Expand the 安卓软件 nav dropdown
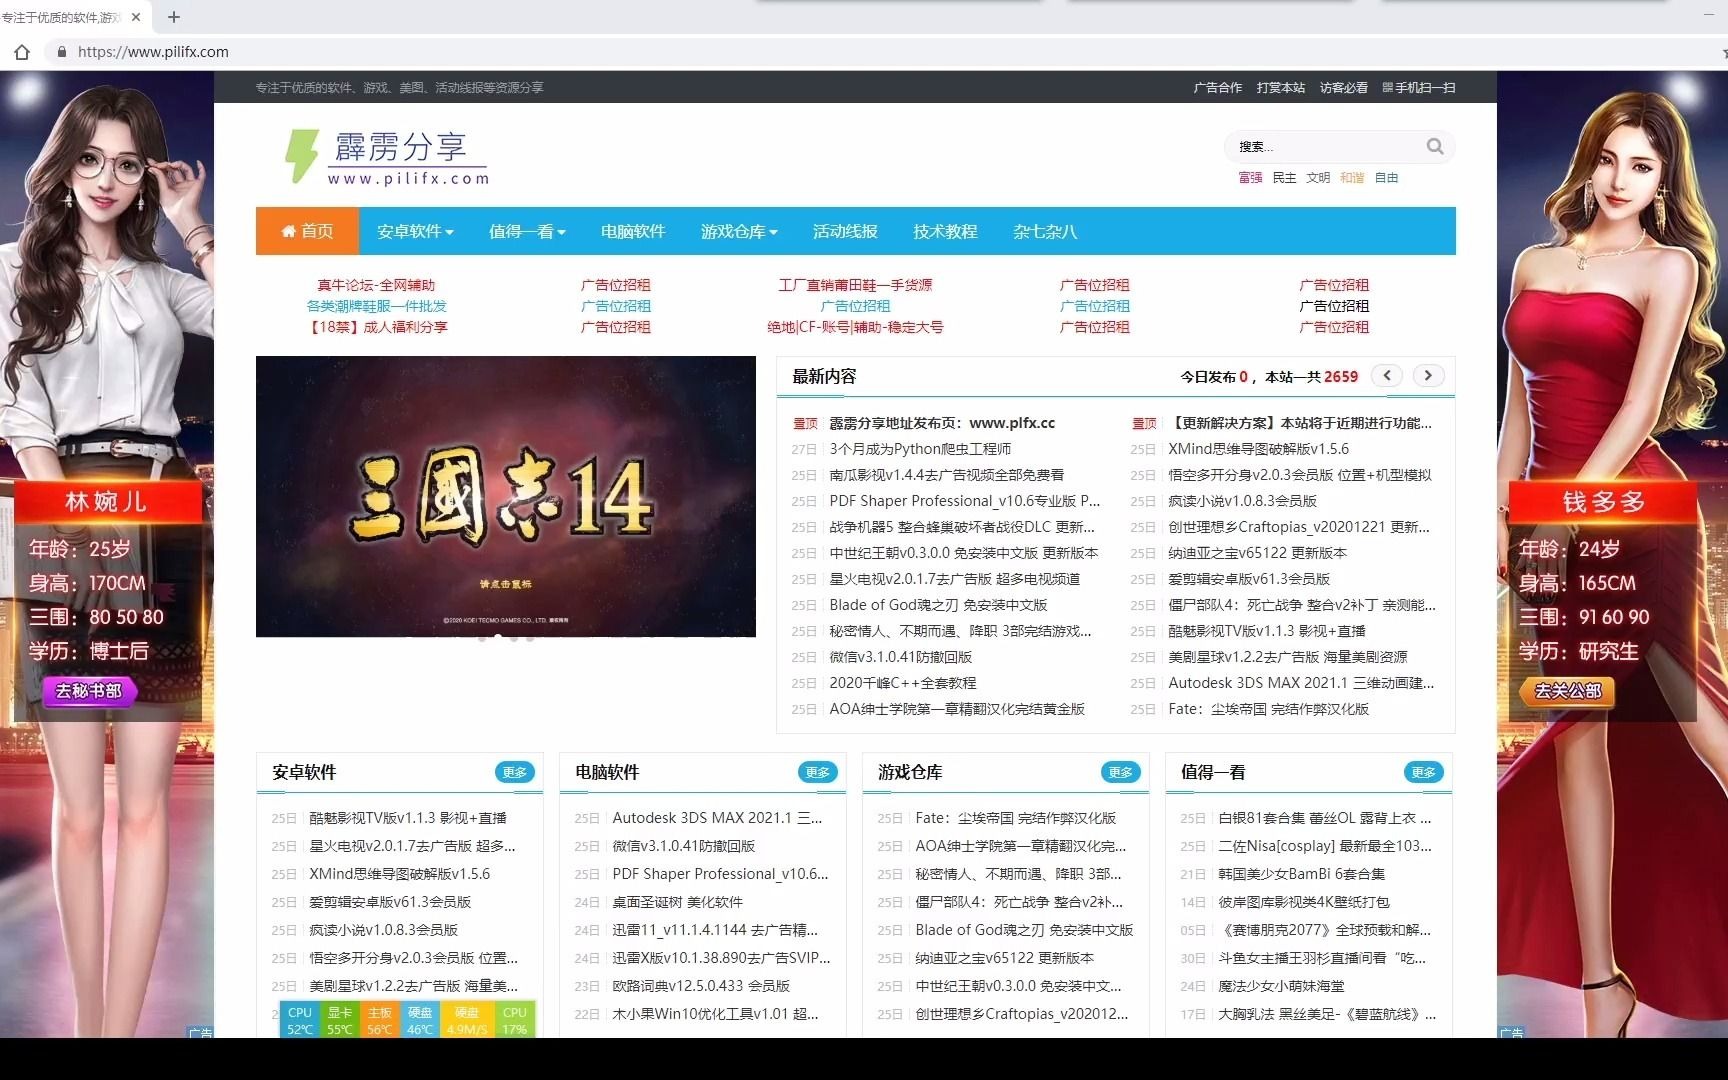The height and width of the screenshot is (1080, 1728). click(x=415, y=231)
